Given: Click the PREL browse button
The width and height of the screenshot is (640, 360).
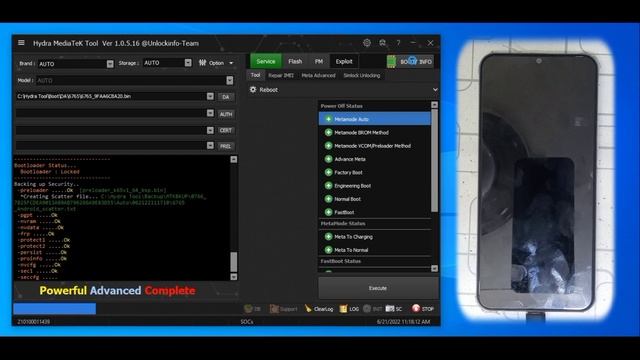Looking at the screenshot, I should click(226, 146).
